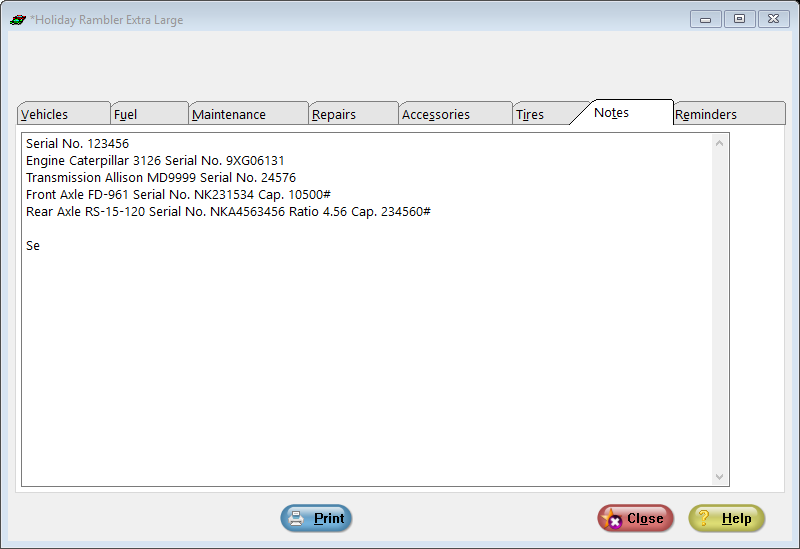800x549 pixels.
Task: Click the app icon in the title bar
Action: tap(18, 20)
